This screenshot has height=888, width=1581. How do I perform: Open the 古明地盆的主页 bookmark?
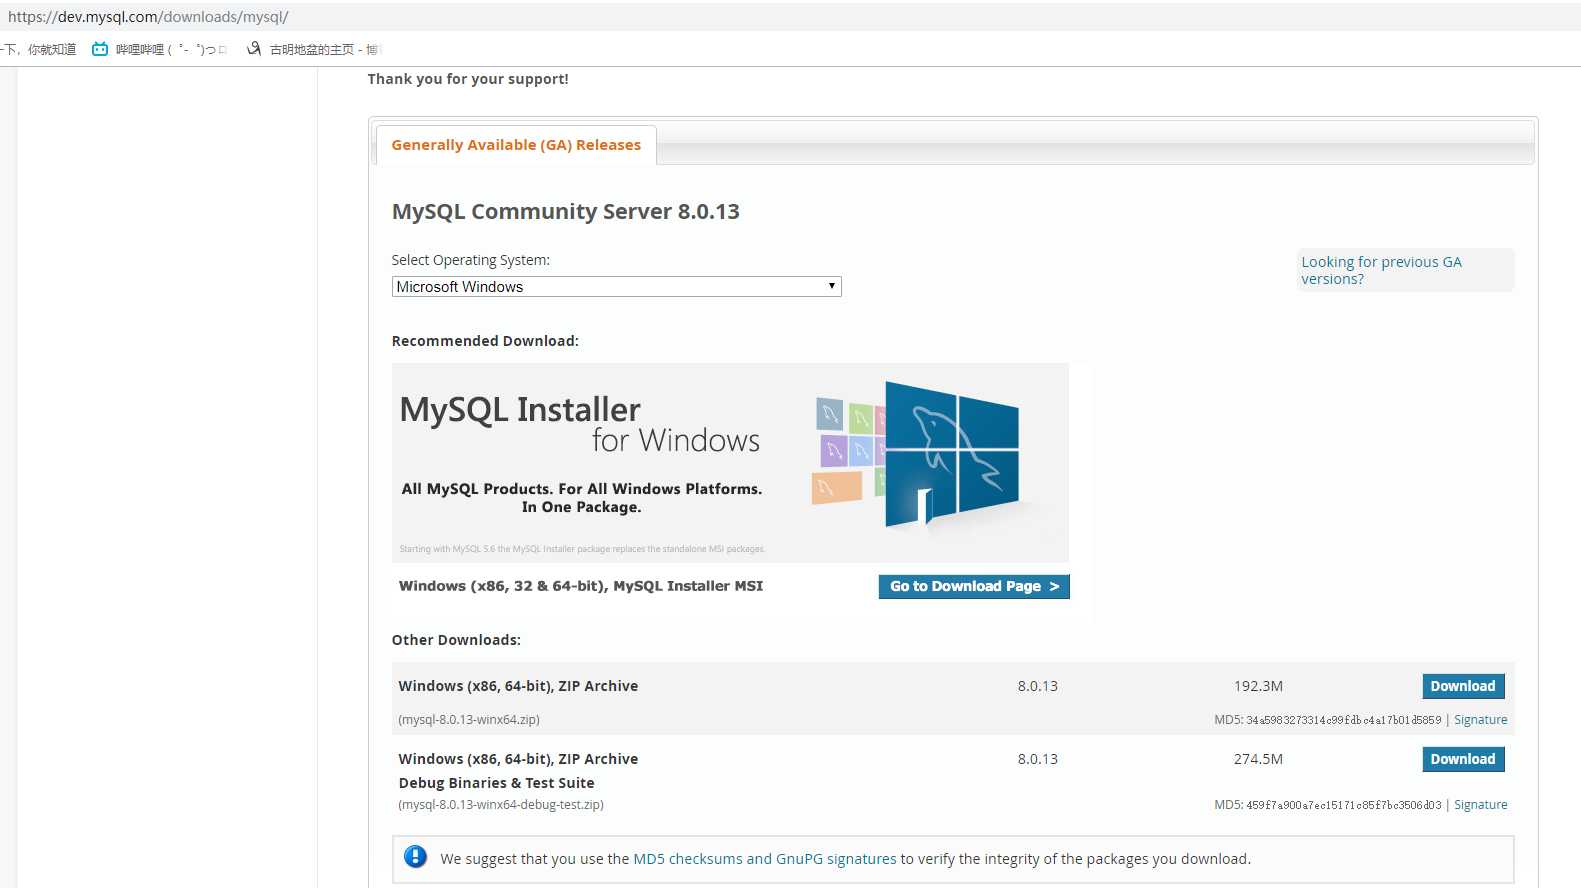point(313,49)
